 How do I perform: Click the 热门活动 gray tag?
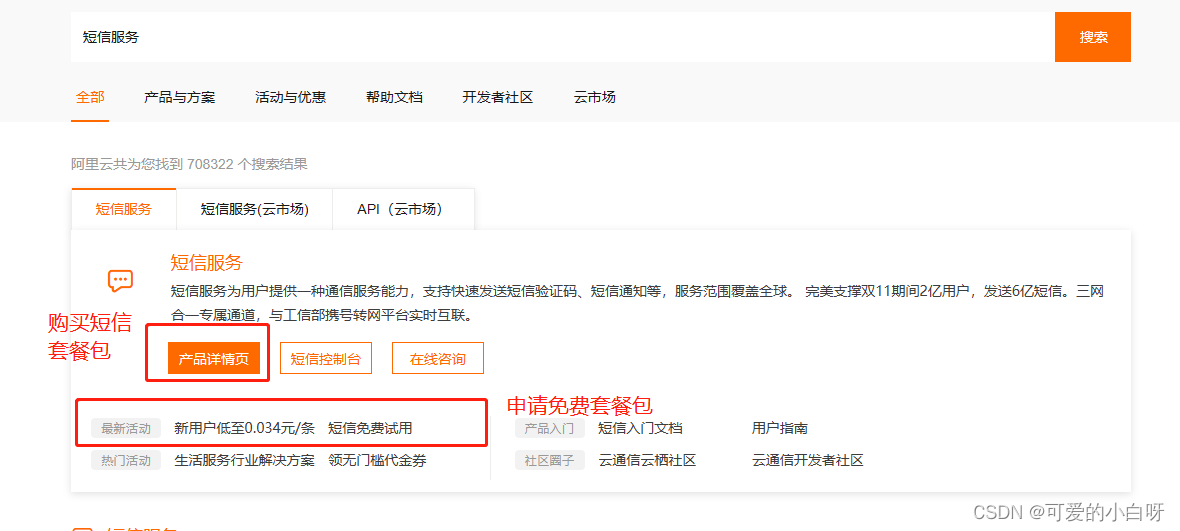pos(126,460)
